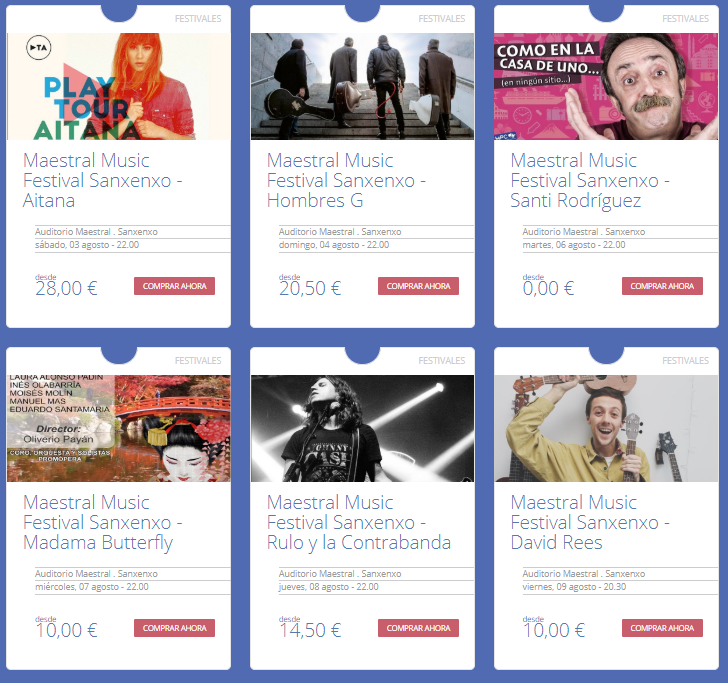Screen dimensions: 728x683
Task: Follow the Rulo y la Contrabanda title link
Action: click(x=359, y=522)
